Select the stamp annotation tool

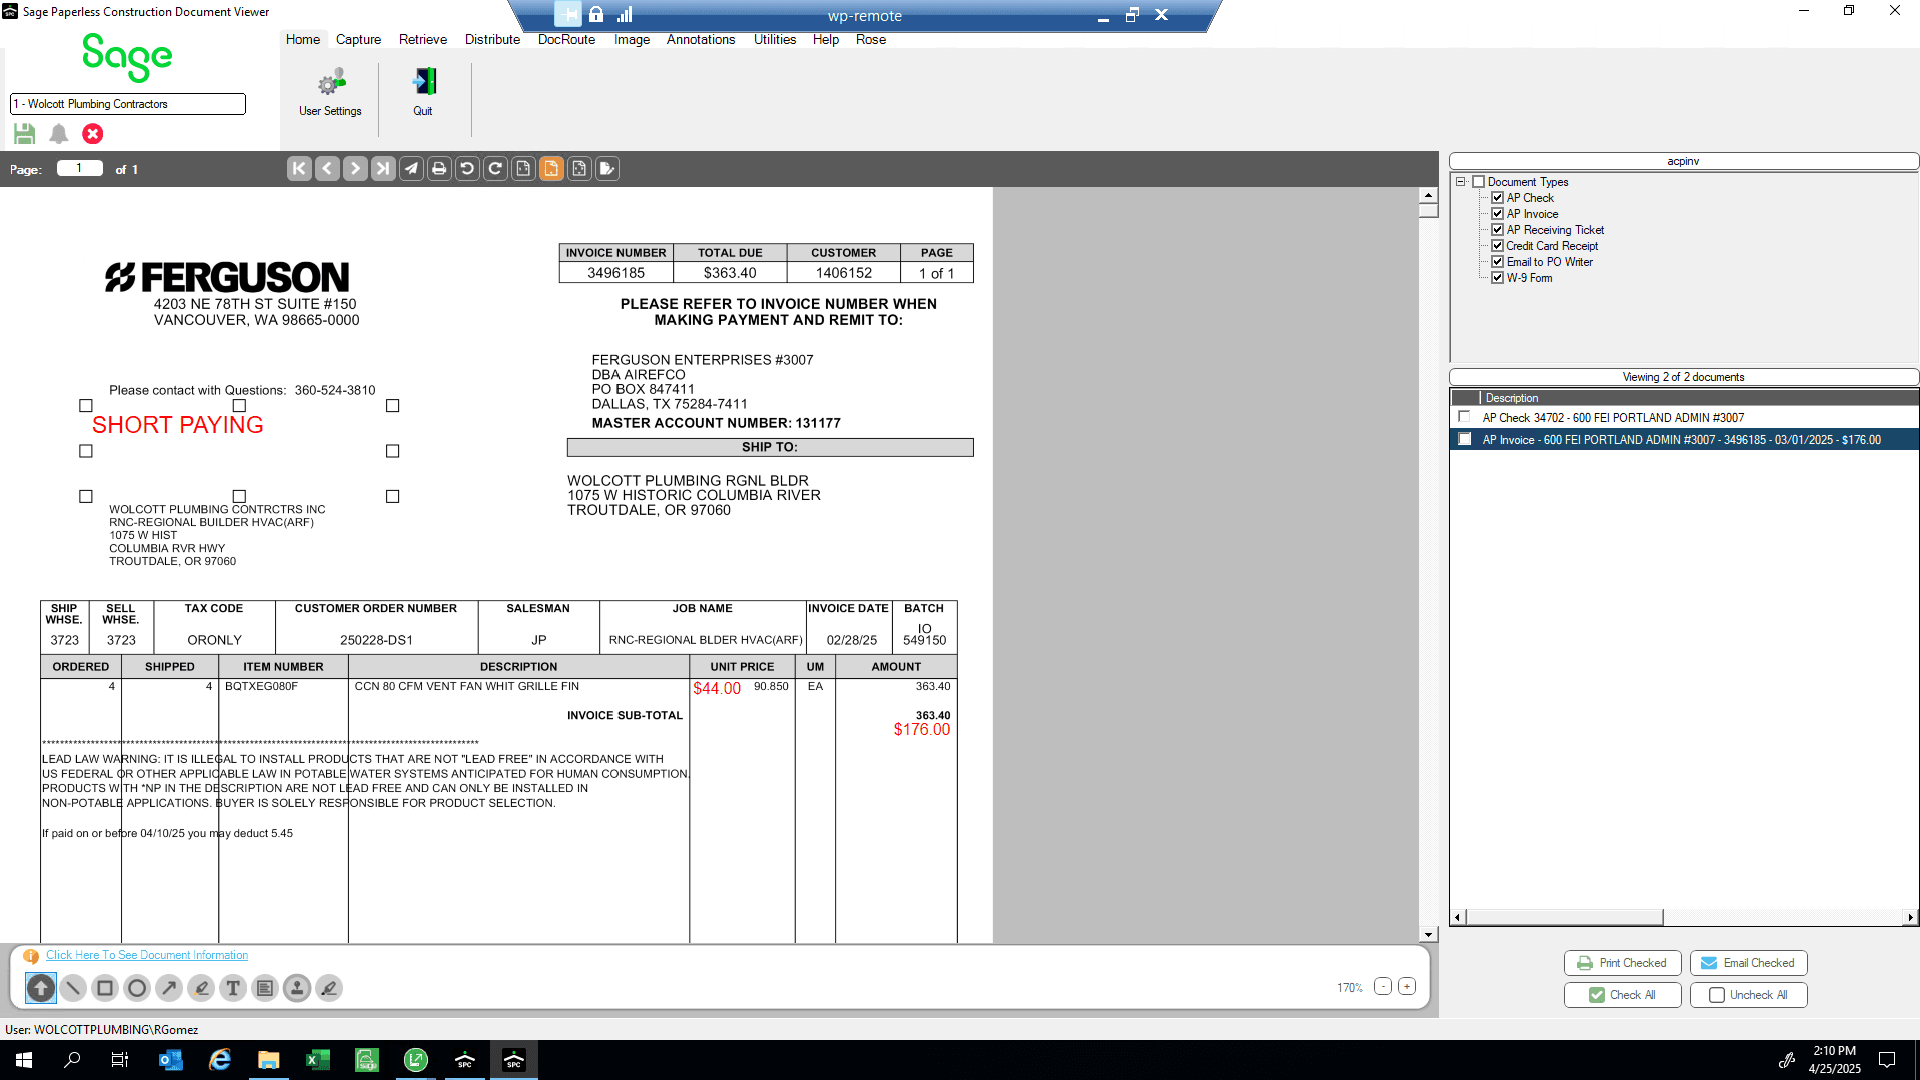click(x=297, y=988)
